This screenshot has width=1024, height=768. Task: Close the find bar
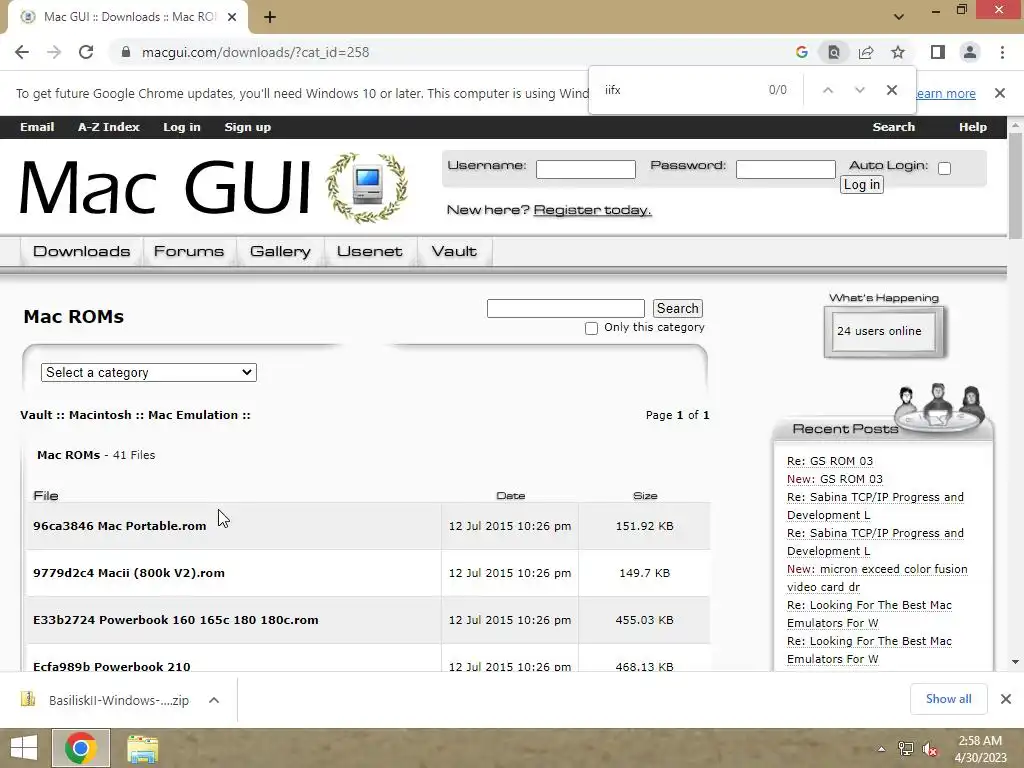pyautogui.click(x=891, y=90)
